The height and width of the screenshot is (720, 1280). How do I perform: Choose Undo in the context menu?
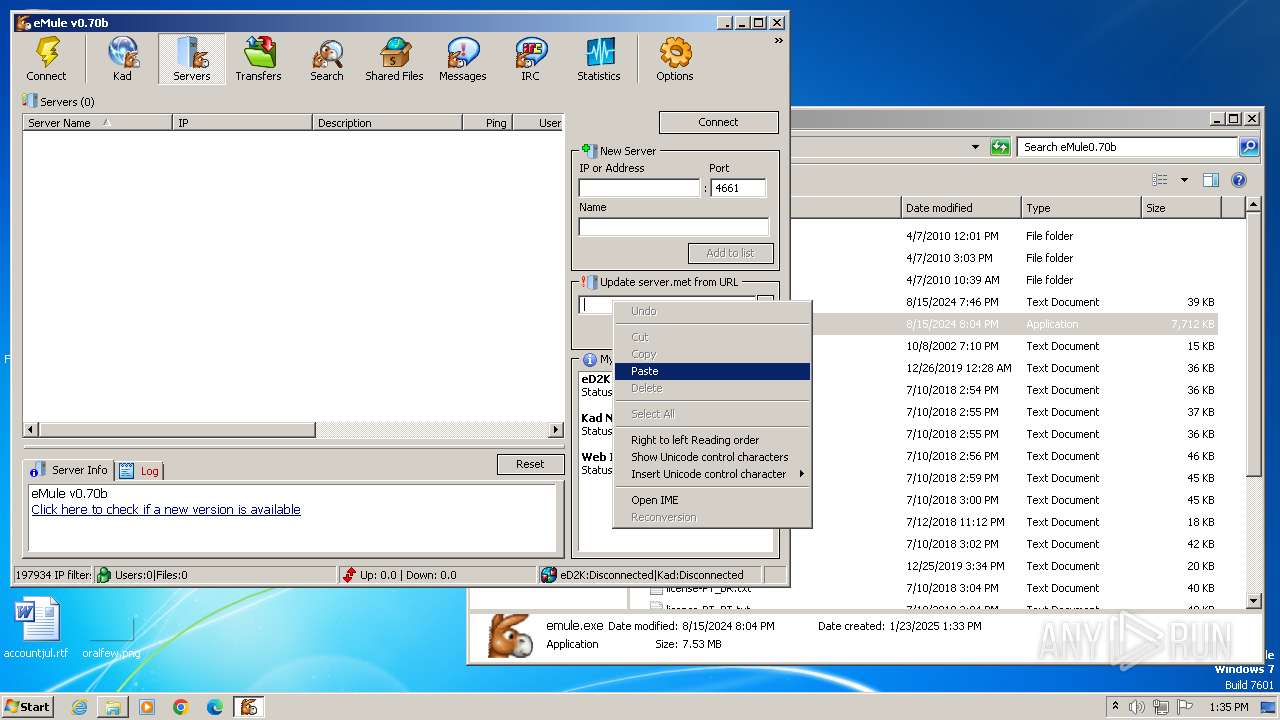711,311
